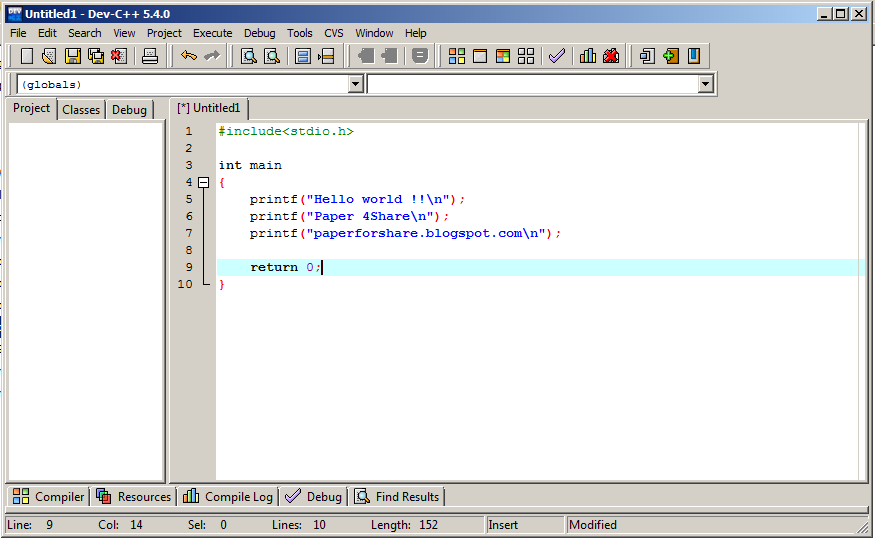This screenshot has width=875, height=538.
Task: Click the Find magnifier icon in the toolbar
Action: pyautogui.click(x=248, y=56)
